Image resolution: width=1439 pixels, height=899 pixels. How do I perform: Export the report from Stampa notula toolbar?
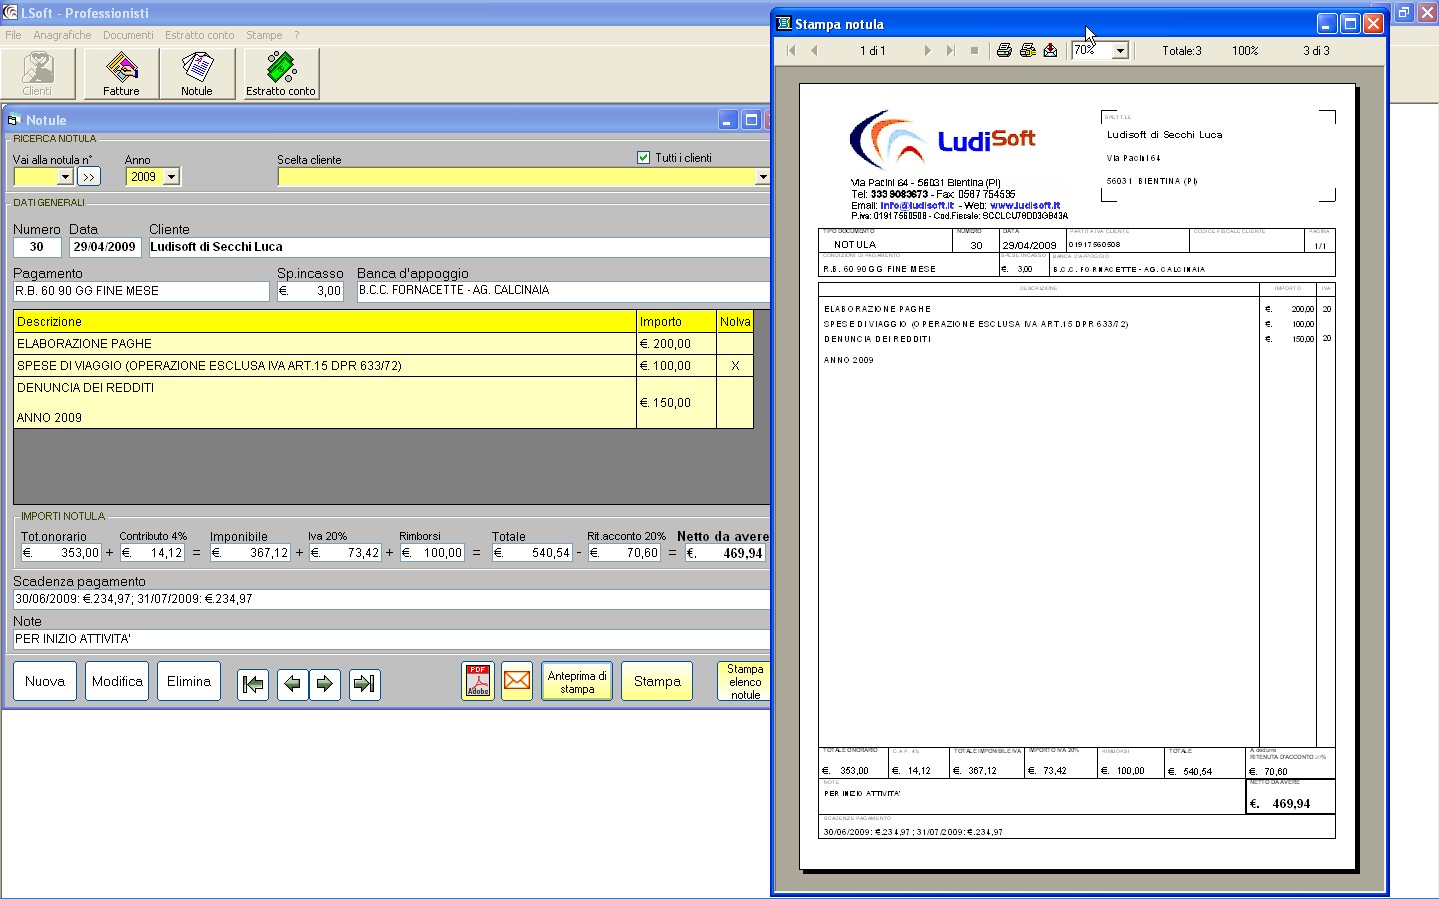pyautogui.click(x=1050, y=50)
